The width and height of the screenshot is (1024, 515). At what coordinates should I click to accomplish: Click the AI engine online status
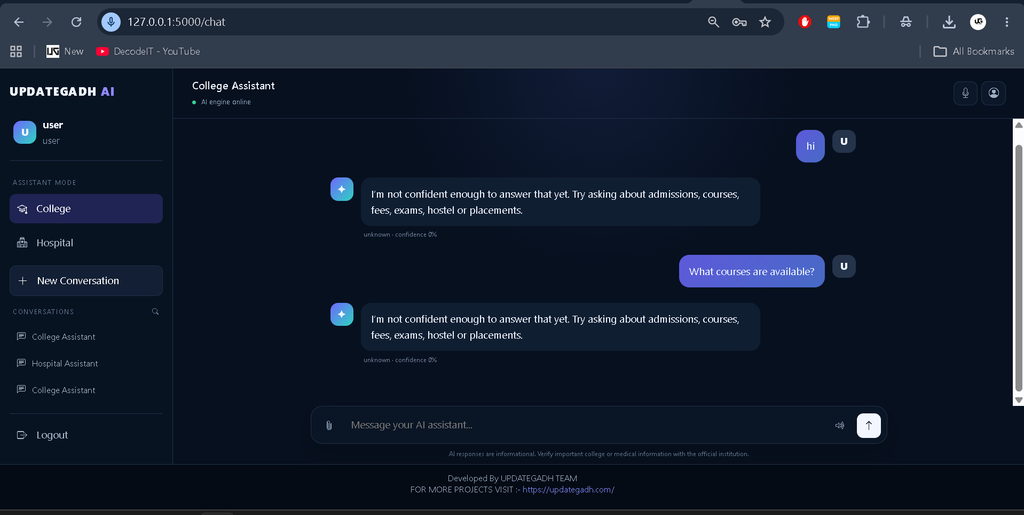(x=221, y=102)
